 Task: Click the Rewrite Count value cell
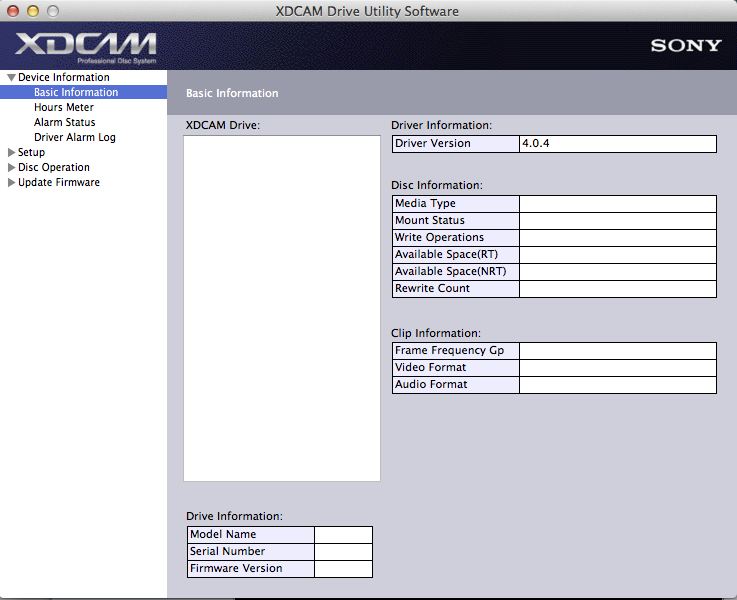coord(618,288)
